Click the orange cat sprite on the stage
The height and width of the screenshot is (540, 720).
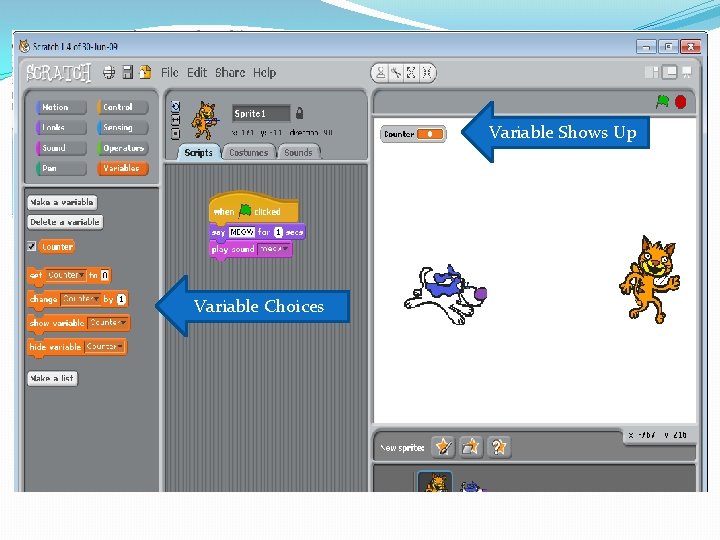(x=650, y=280)
